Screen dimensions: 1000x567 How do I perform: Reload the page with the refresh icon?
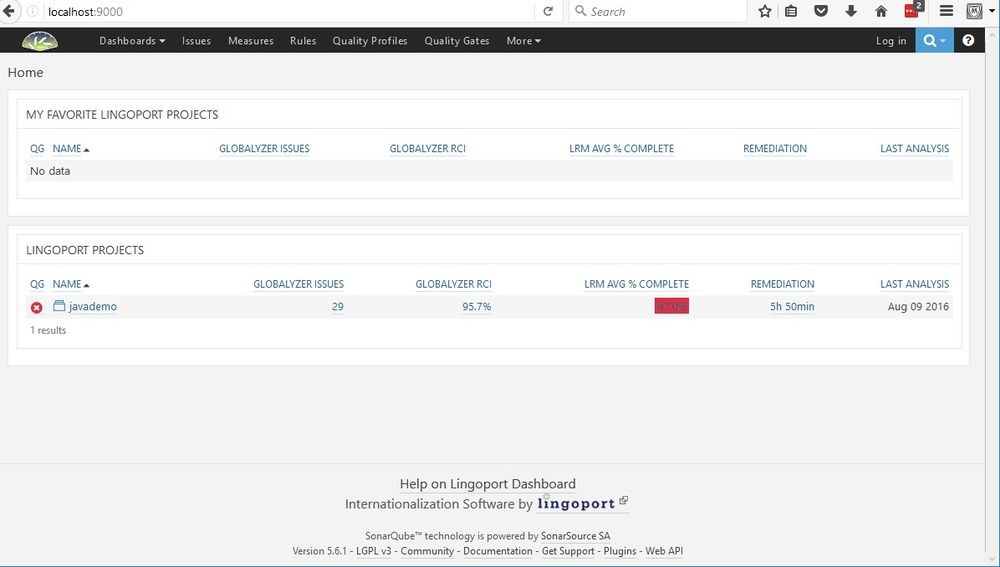pyautogui.click(x=548, y=12)
